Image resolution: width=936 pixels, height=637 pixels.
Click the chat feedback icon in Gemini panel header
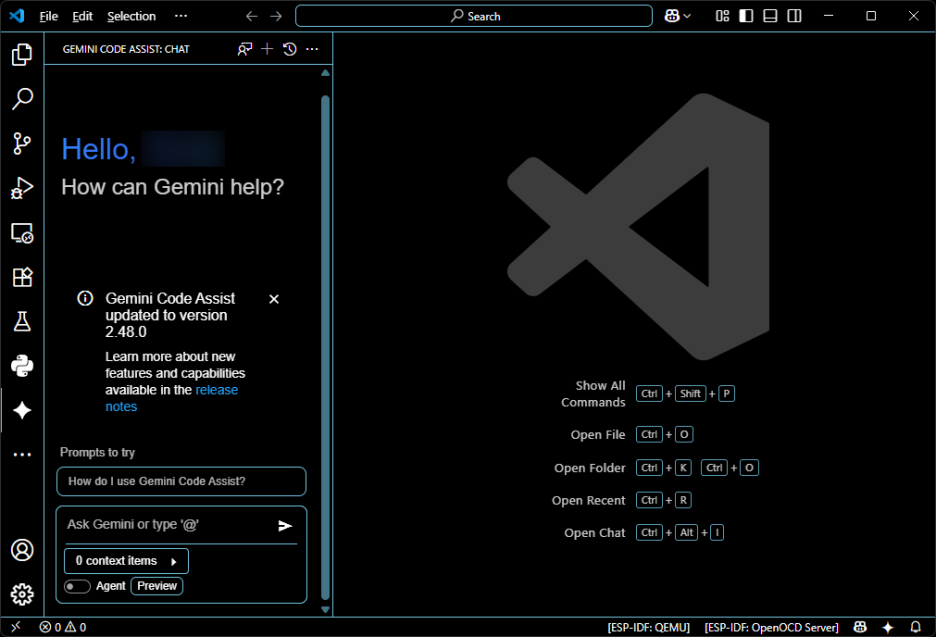245,49
